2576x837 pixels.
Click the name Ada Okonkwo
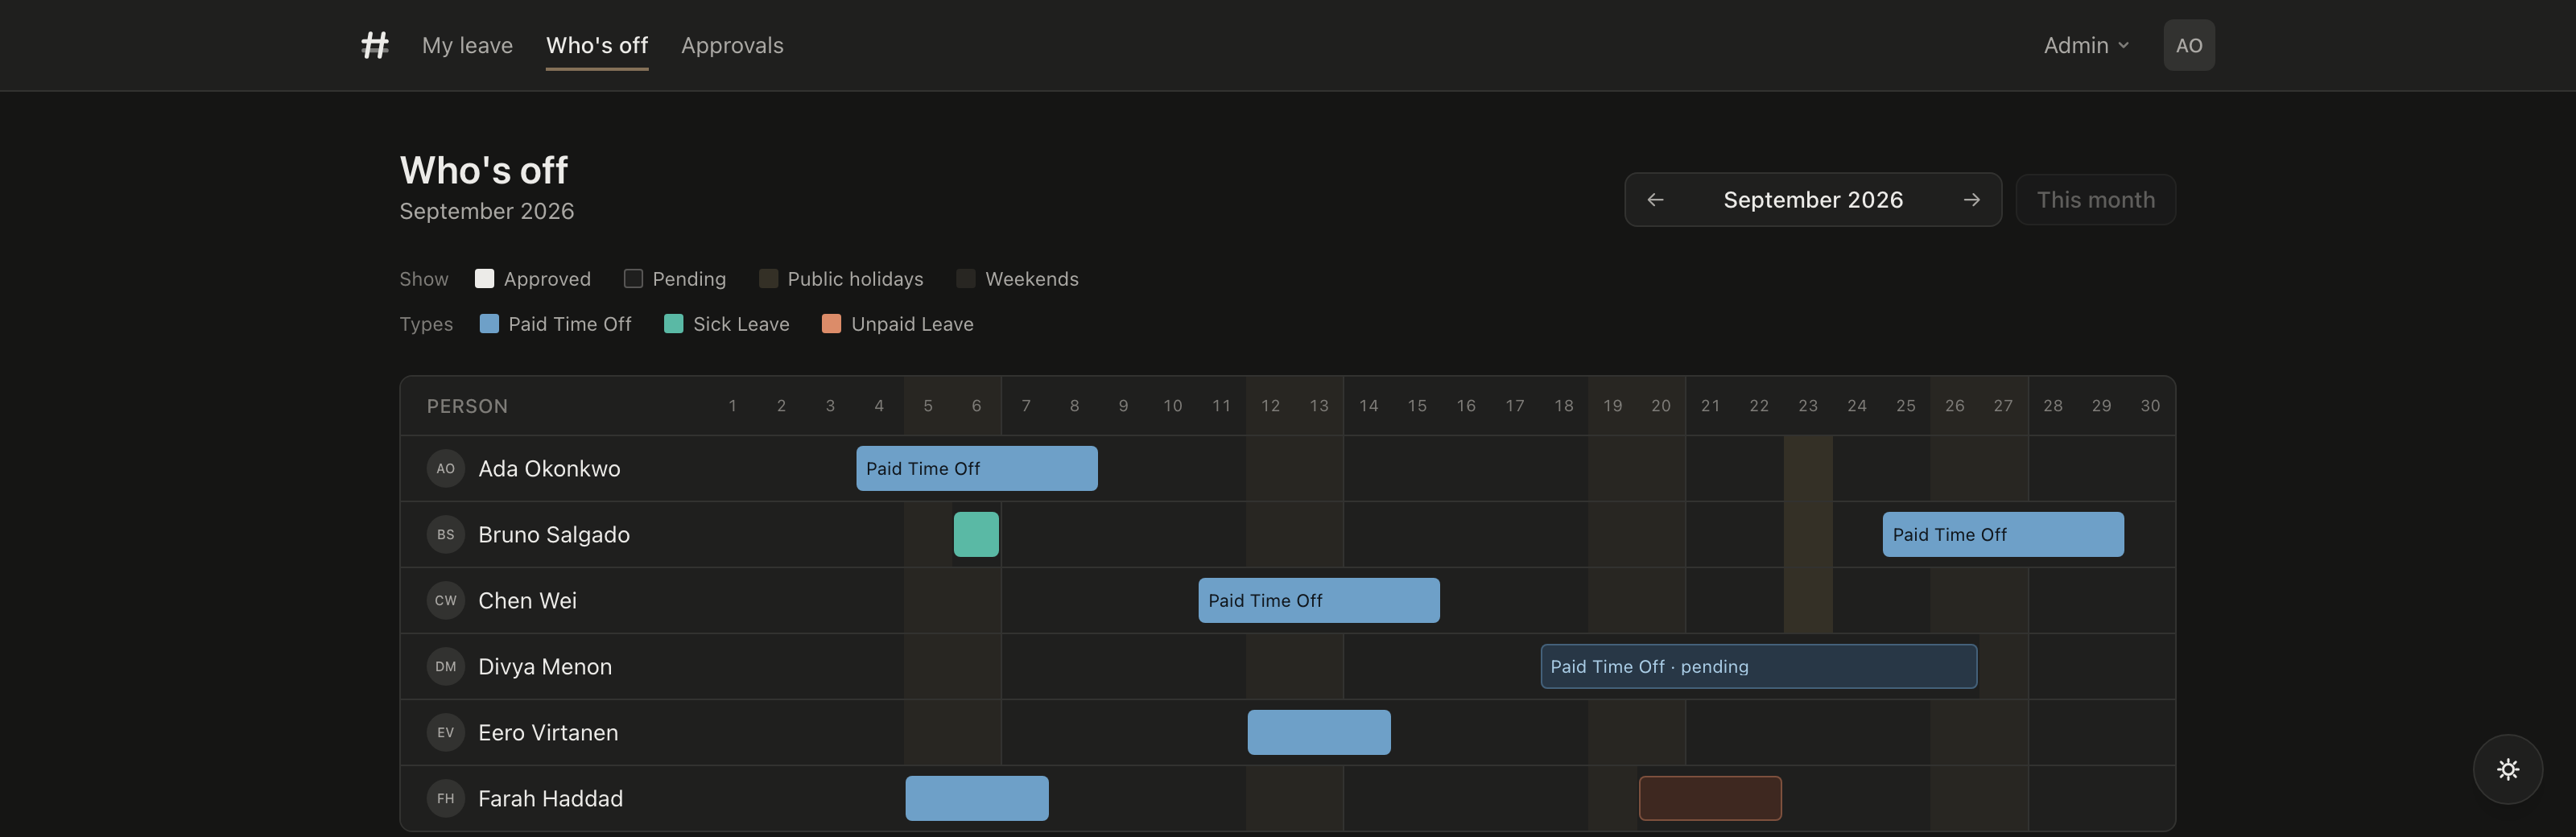pyautogui.click(x=549, y=468)
